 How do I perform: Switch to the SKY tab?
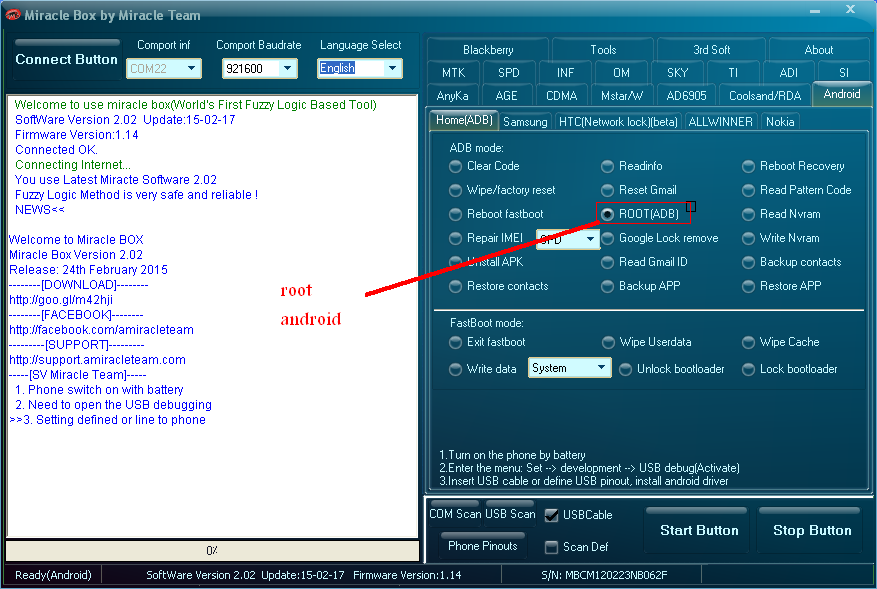pos(677,73)
